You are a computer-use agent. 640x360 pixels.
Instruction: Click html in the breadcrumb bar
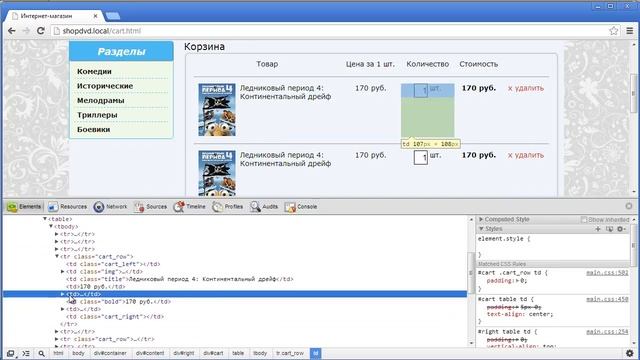point(58,353)
